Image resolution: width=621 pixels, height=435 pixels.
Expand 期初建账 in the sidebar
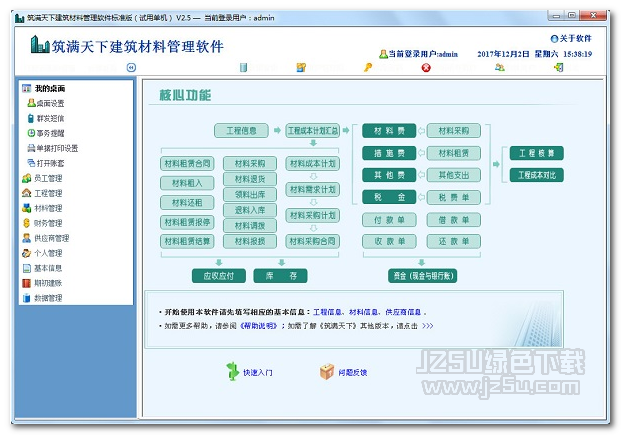pyautogui.click(x=42, y=283)
